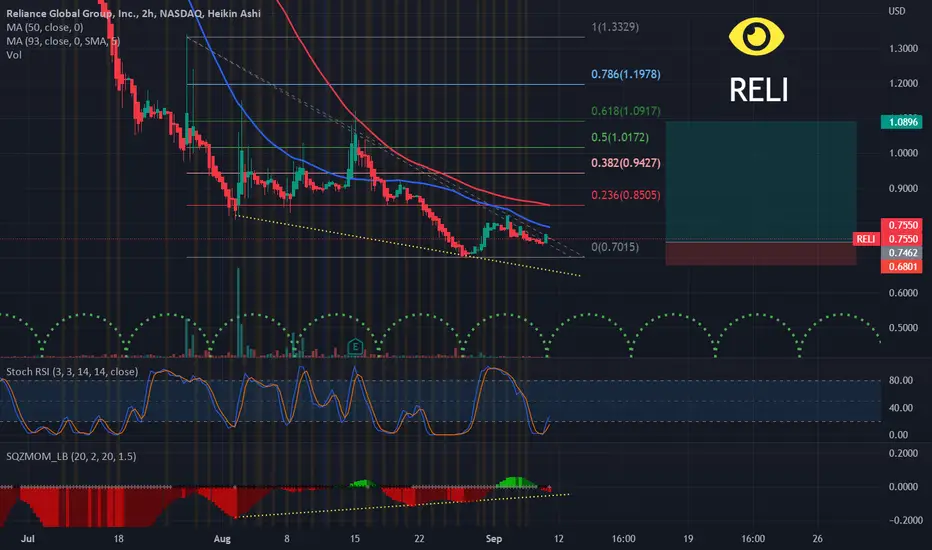Click the green 1.0896 target price tag
Image resolution: width=932 pixels, height=550 pixels.
point(901,122)
